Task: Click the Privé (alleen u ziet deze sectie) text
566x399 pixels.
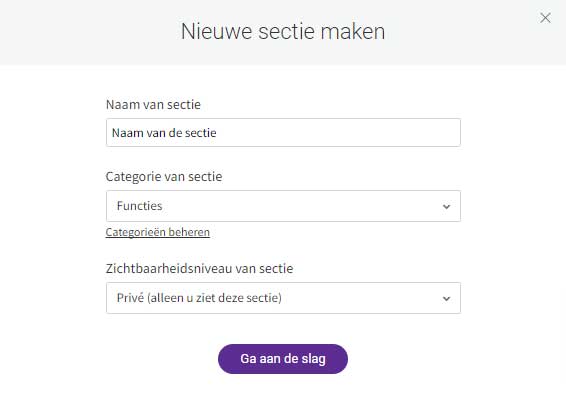Action: tap(199, 298)
